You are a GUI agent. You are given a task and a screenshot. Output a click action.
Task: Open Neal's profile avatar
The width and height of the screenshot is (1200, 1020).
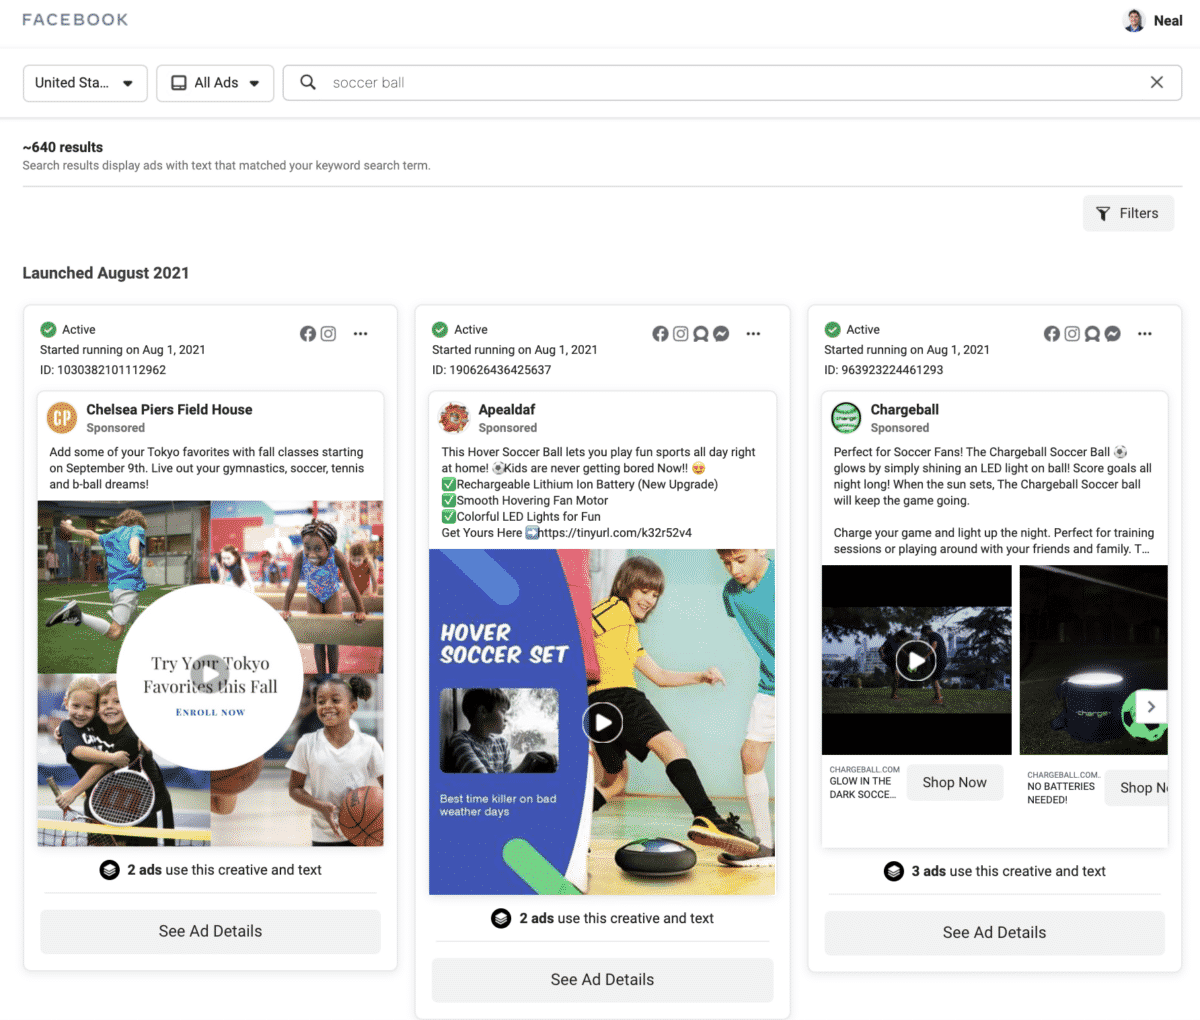click(x=1134, y=20)
